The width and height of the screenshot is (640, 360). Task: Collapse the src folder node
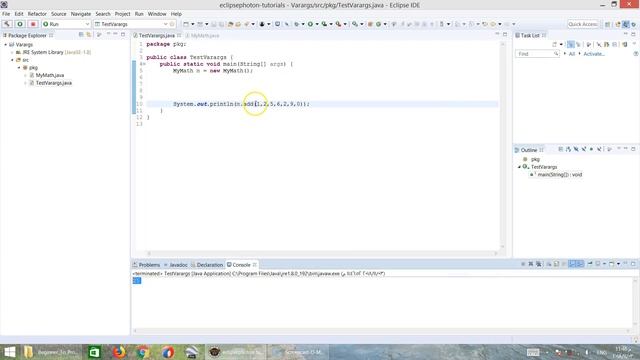[x=12, y=60]
